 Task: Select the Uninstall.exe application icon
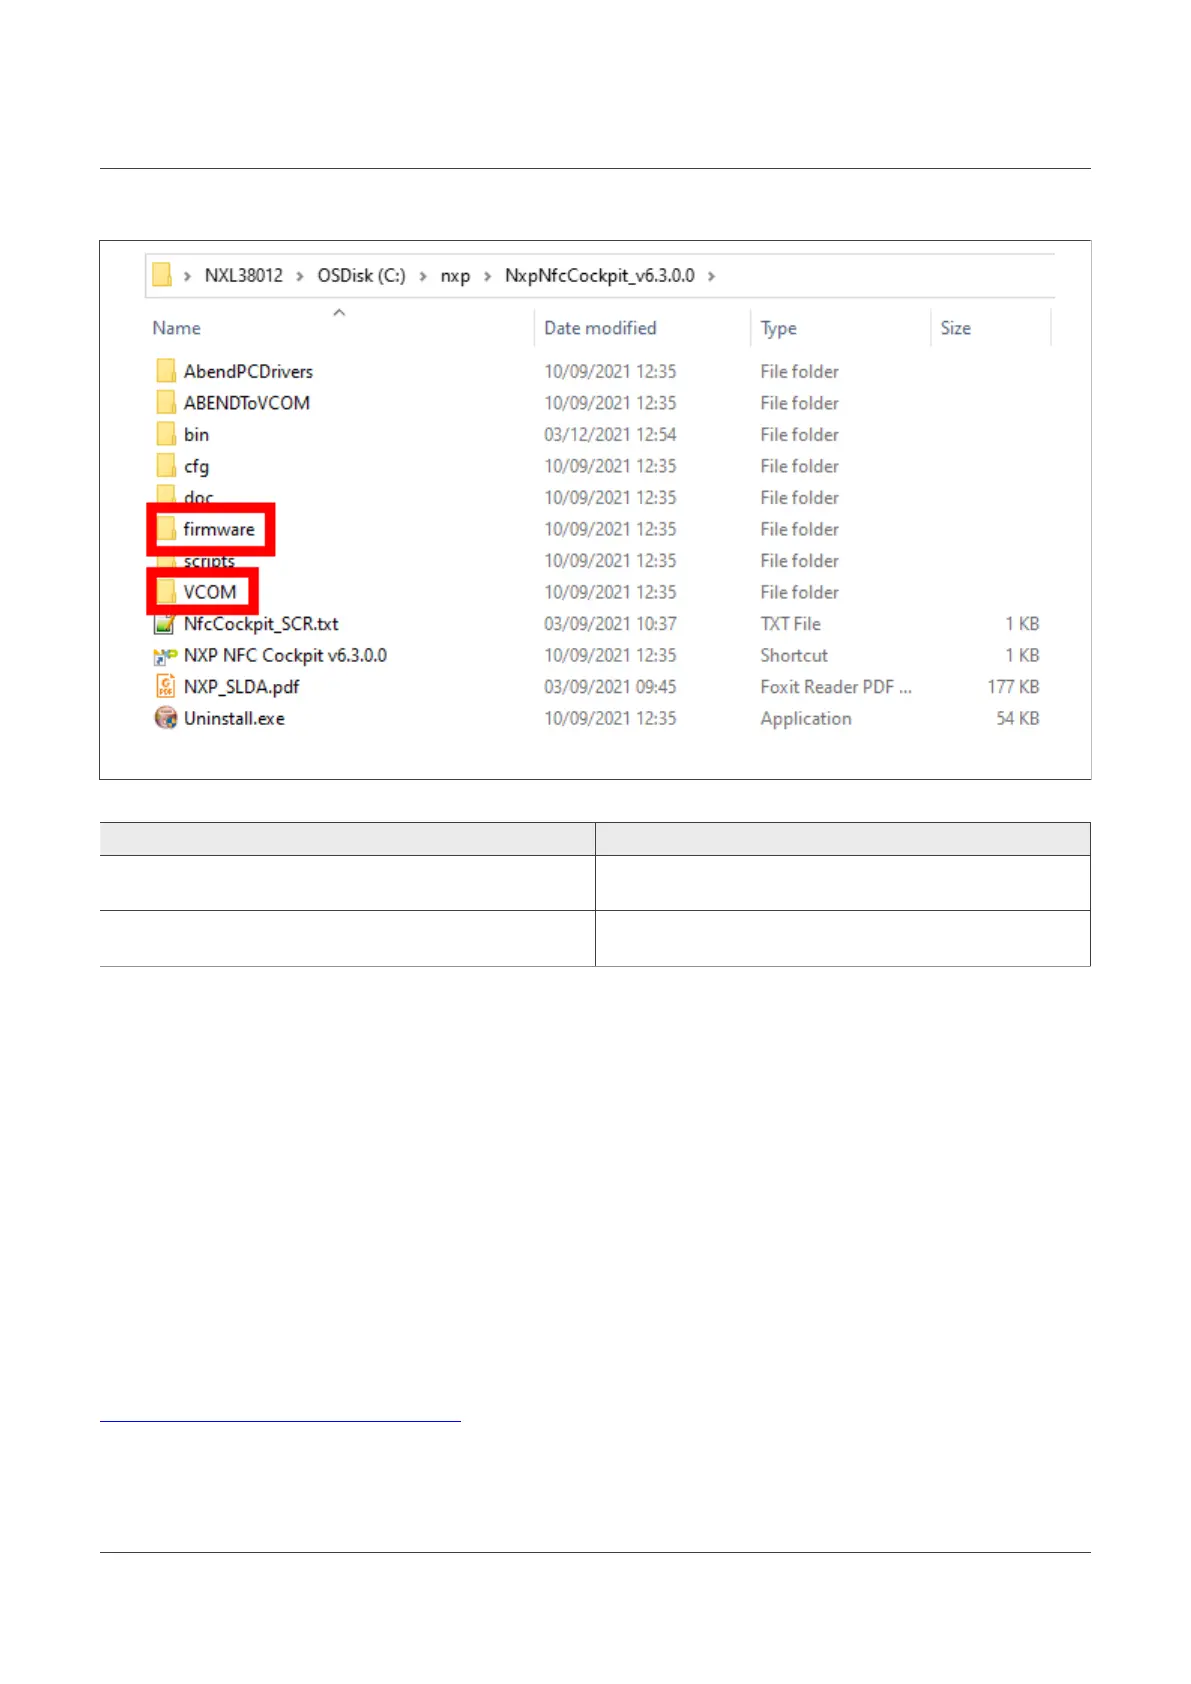pyautogui.click(x=165, y=718)
